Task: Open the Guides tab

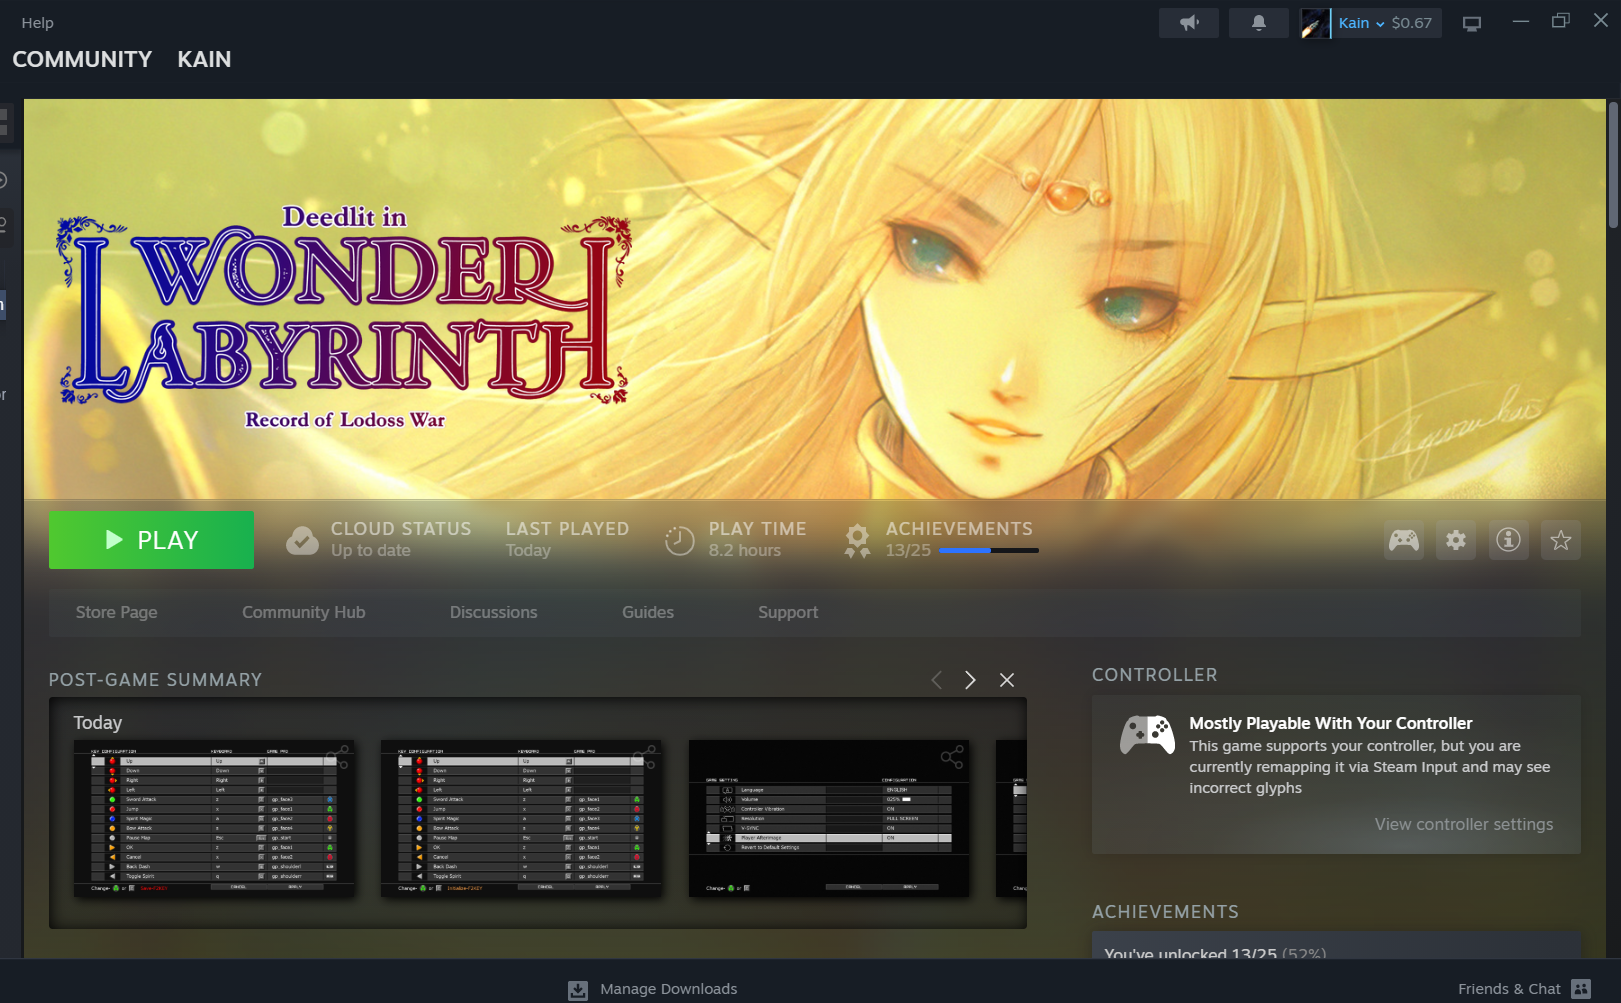Action: tap(648, 613)
